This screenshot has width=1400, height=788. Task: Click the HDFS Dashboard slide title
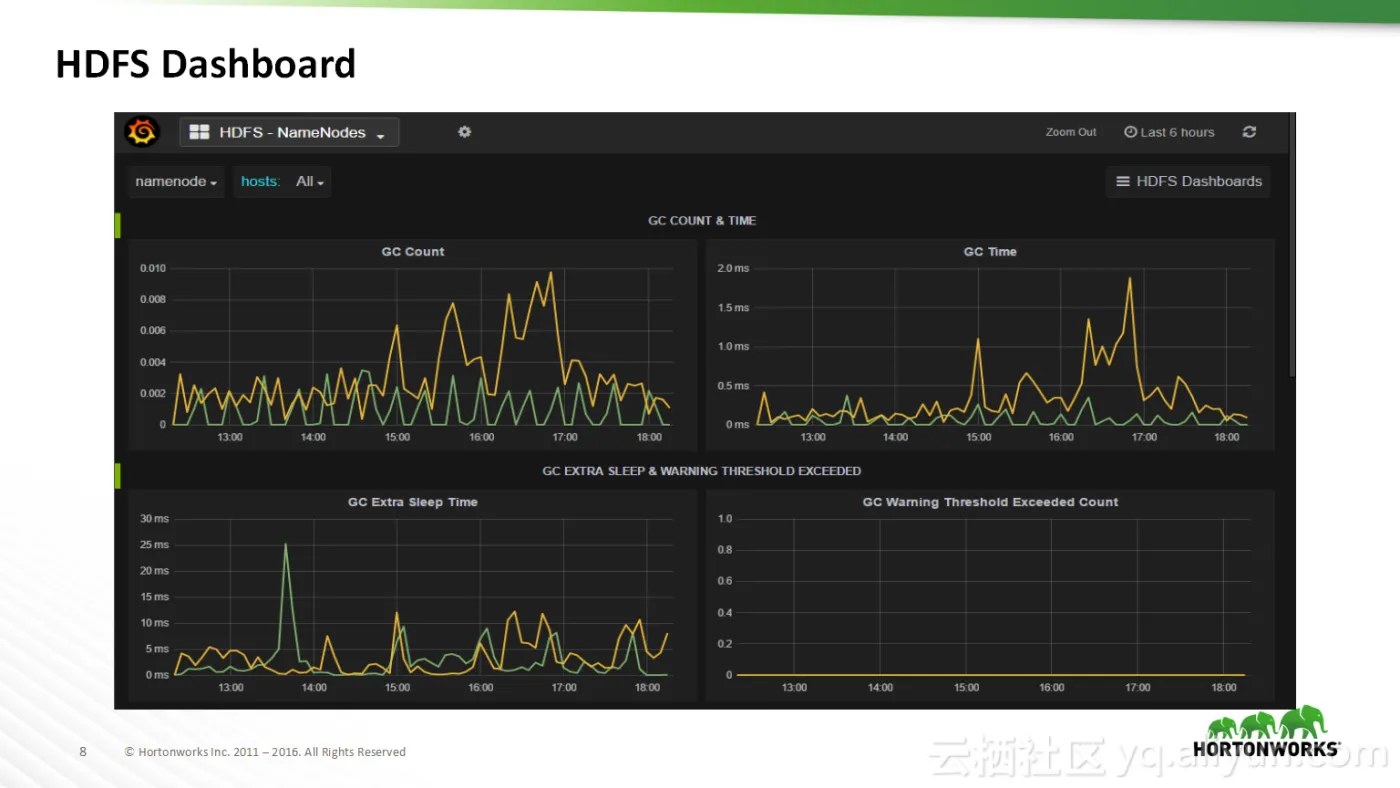tap(206, 64)
